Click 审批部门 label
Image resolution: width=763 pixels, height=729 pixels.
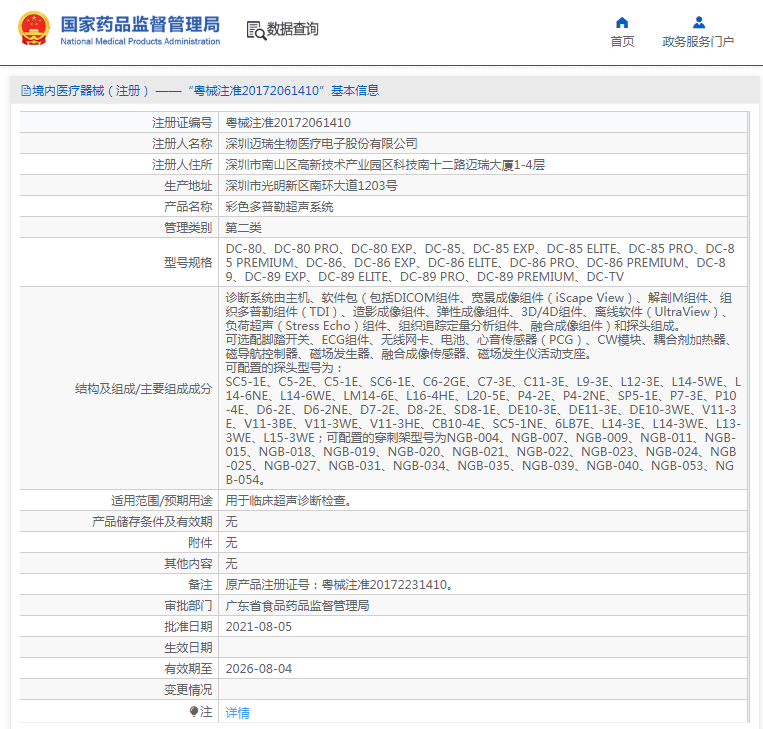[188, 605]
